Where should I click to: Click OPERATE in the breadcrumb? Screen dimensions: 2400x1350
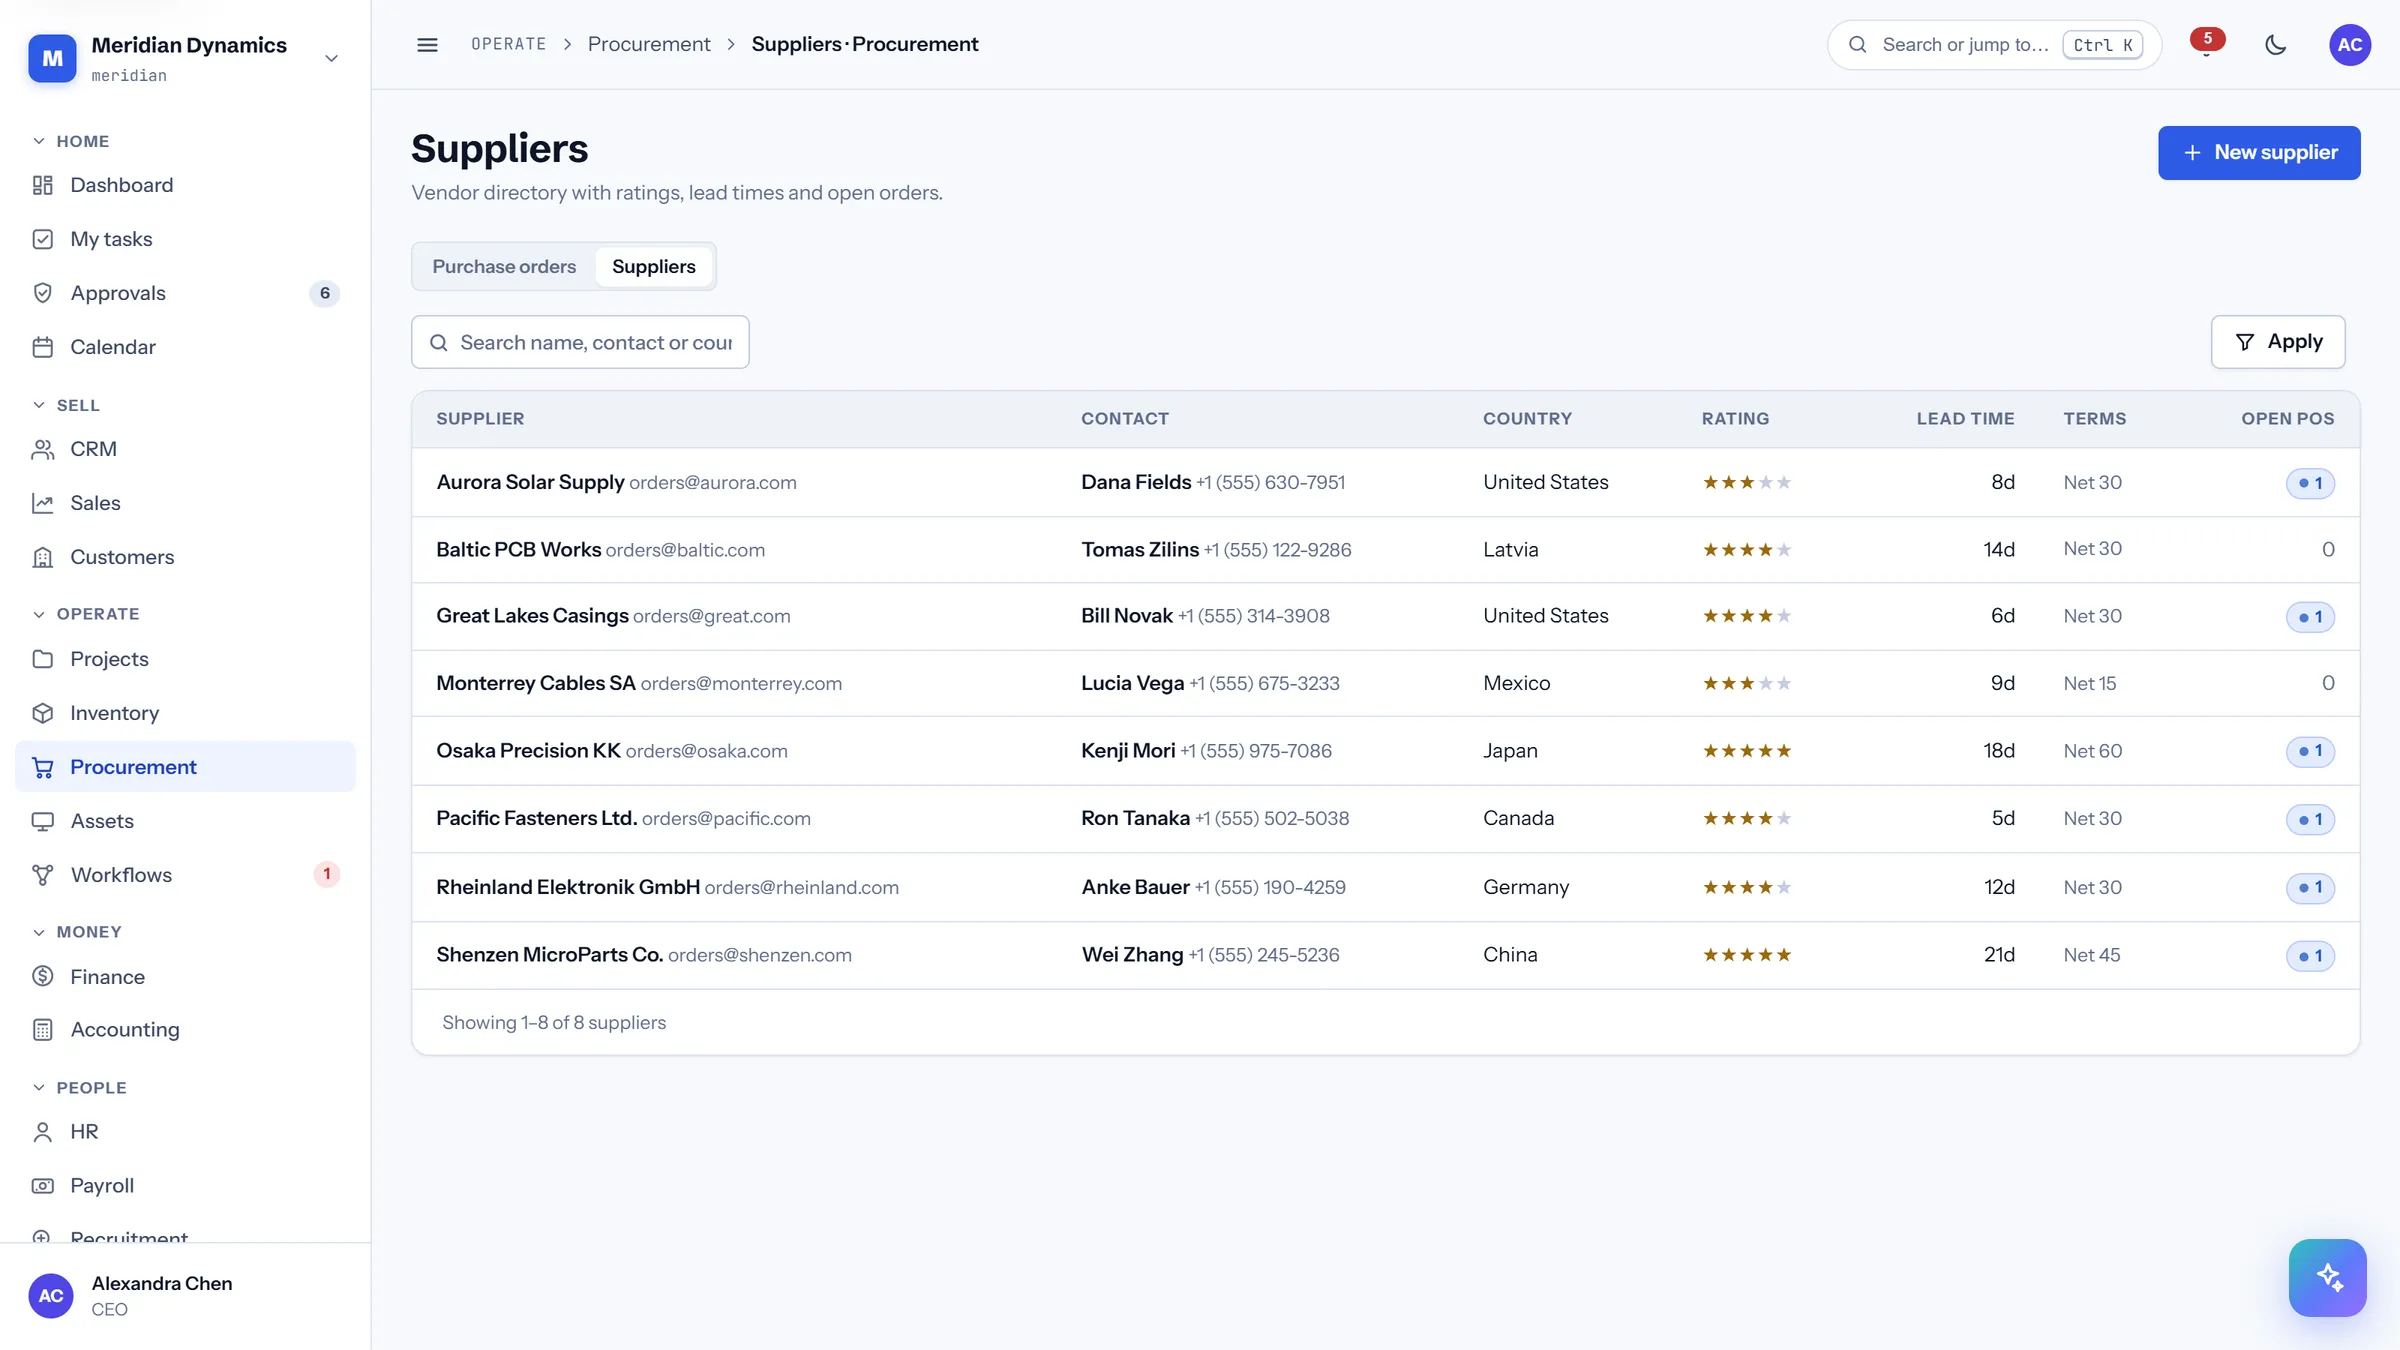point(509,44)
